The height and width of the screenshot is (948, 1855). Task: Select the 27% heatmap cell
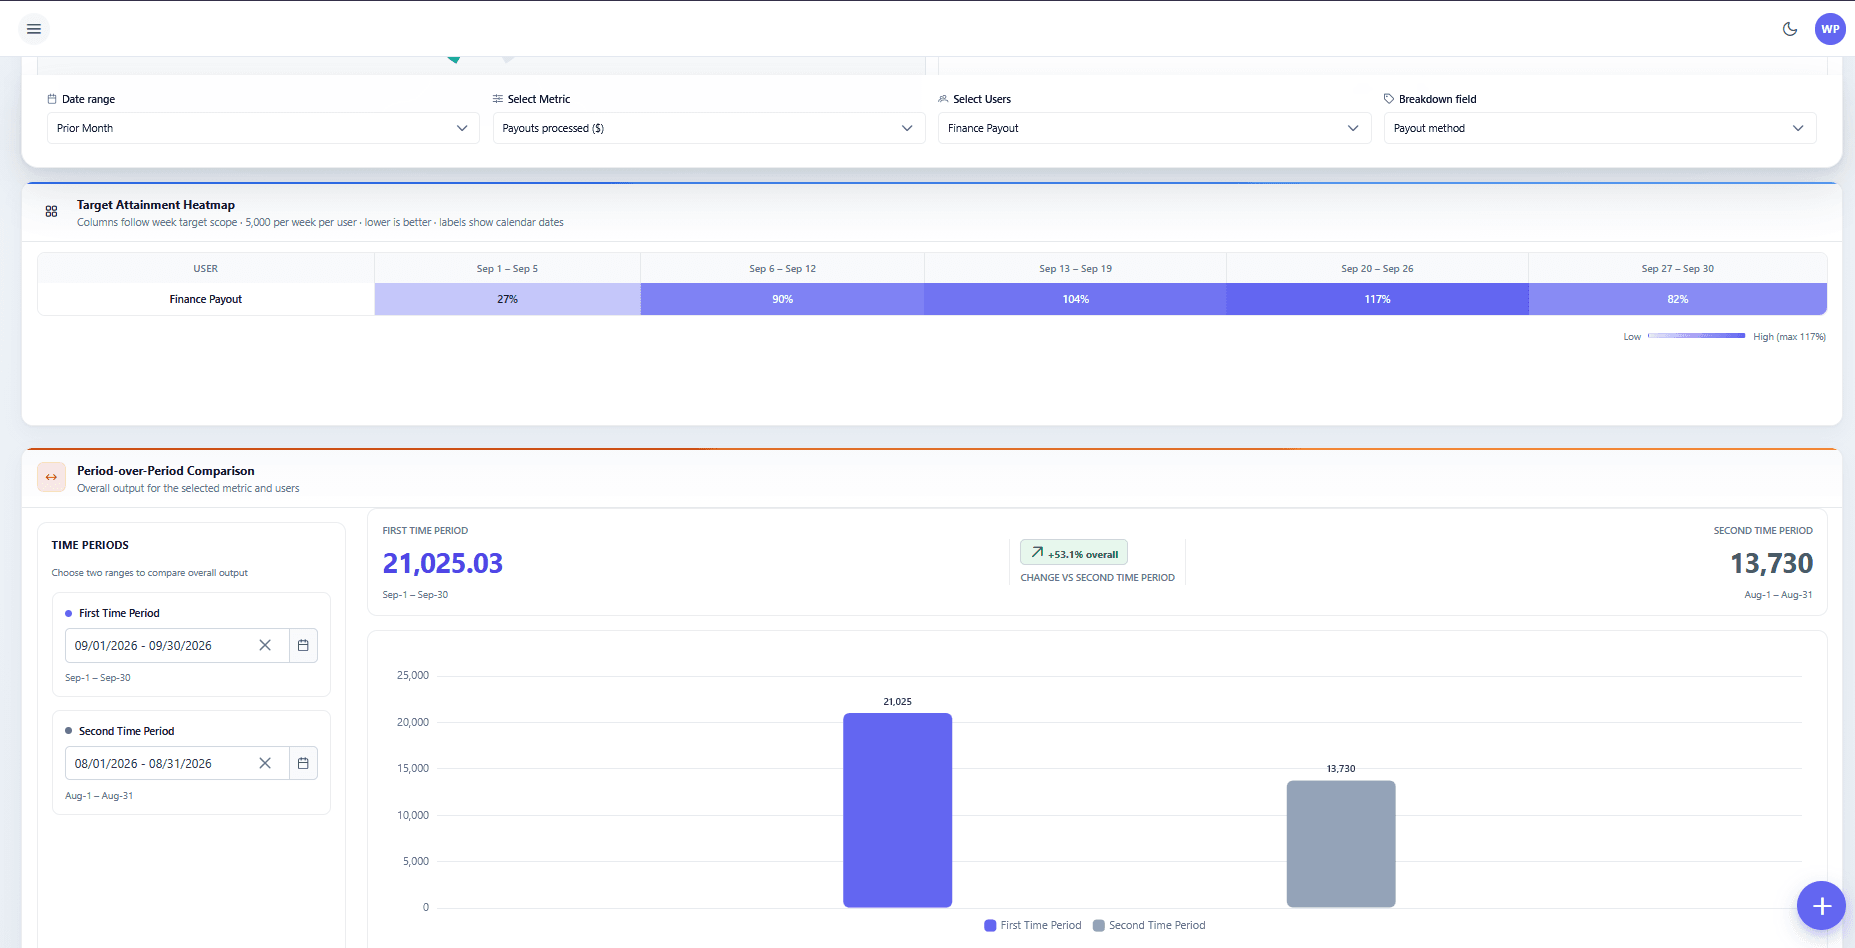click(x=508, y=299)
